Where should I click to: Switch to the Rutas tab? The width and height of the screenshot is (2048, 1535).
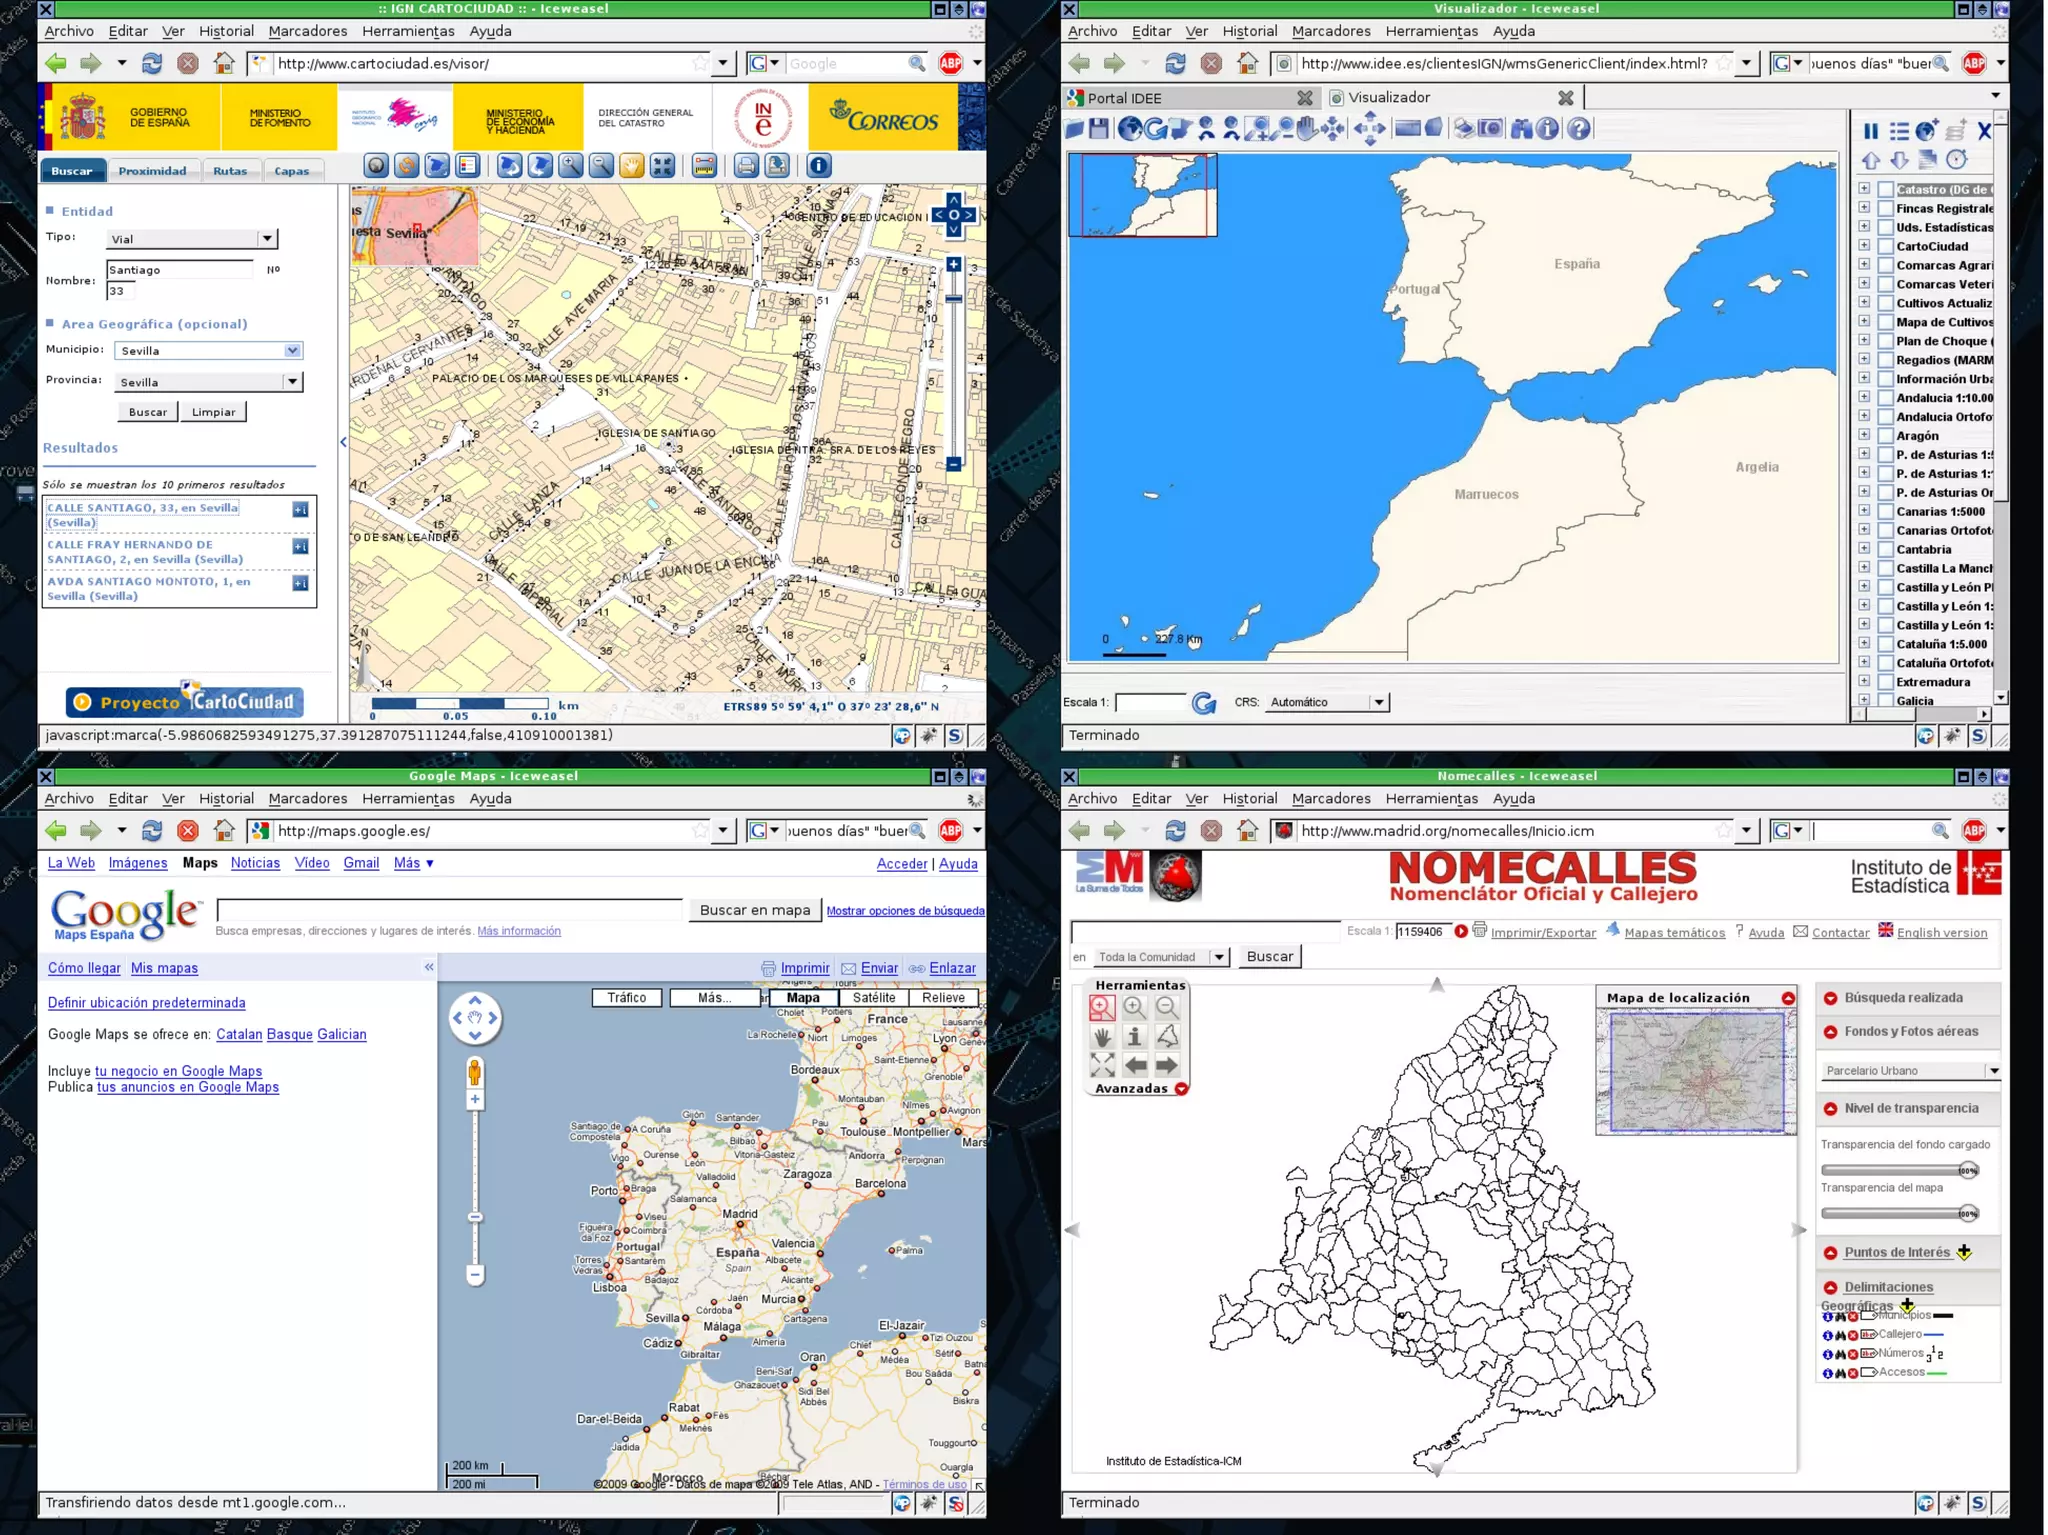[x=230, y=171]
